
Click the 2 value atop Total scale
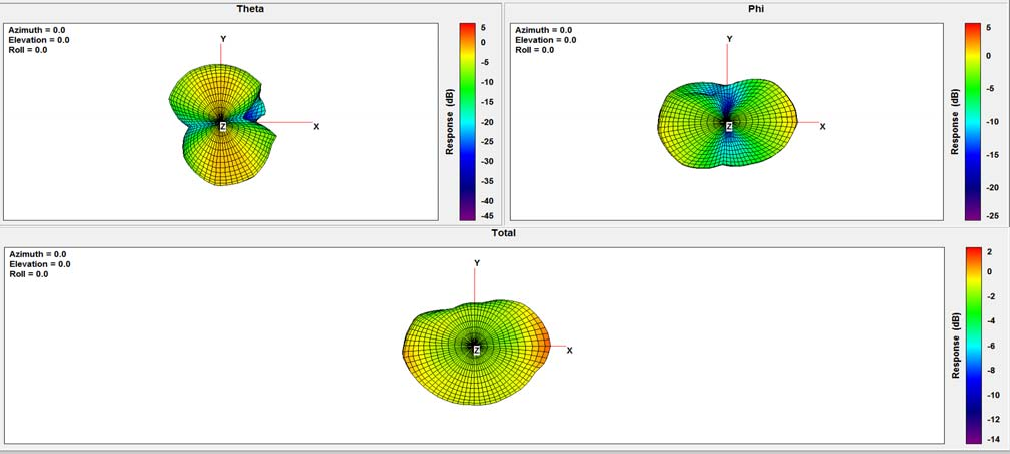[991, 252]
